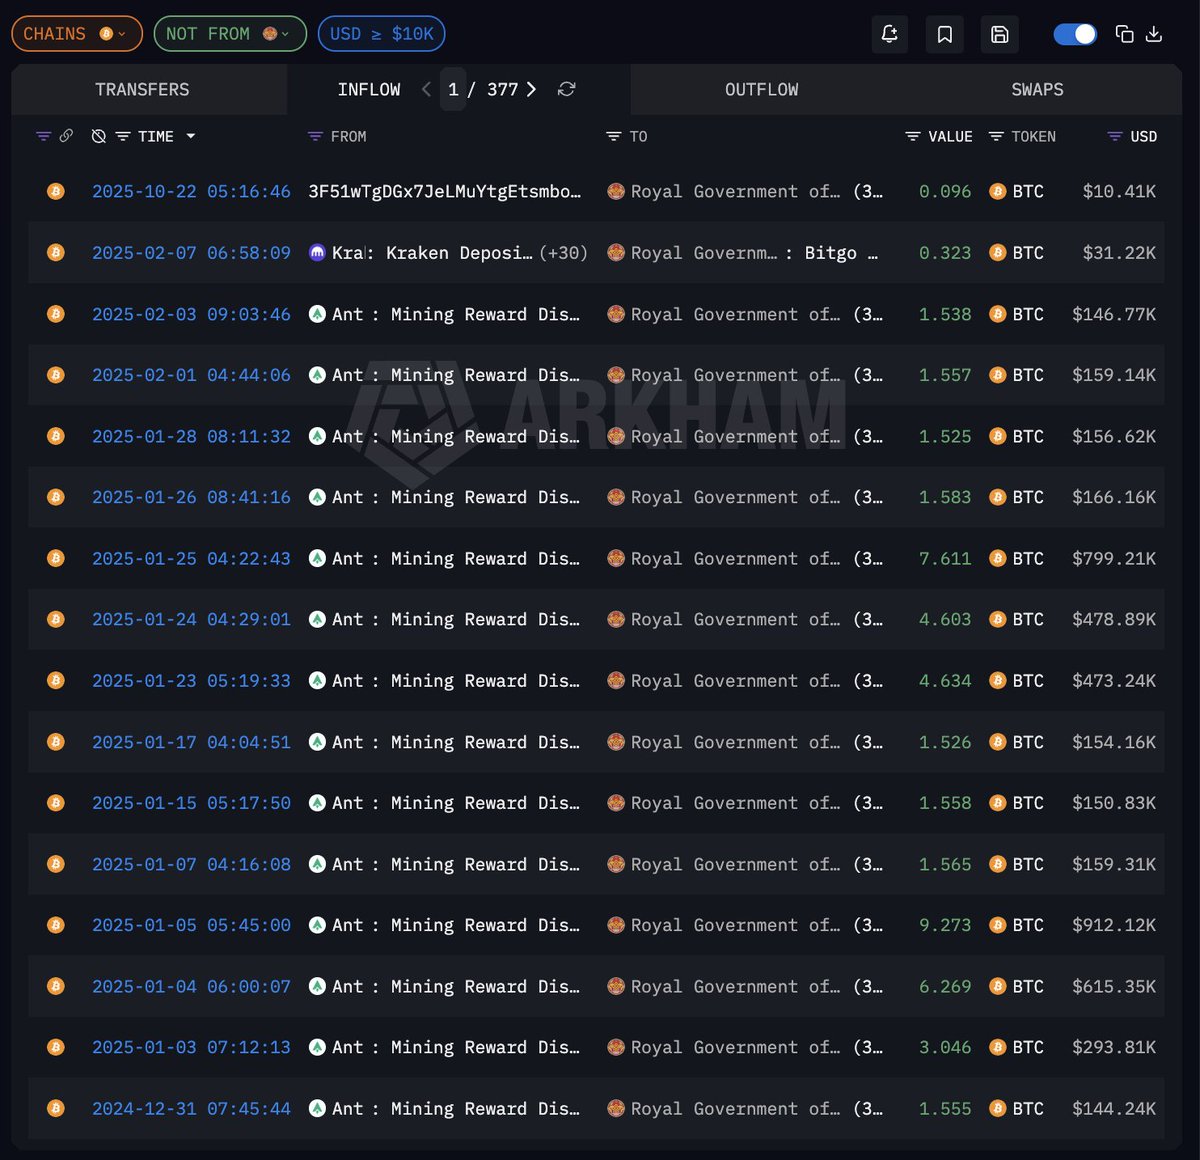Viewport: 1200px width, 1160px height.
Task: Click BTC token in the $912.12K row
Action: pos(1016,925)
